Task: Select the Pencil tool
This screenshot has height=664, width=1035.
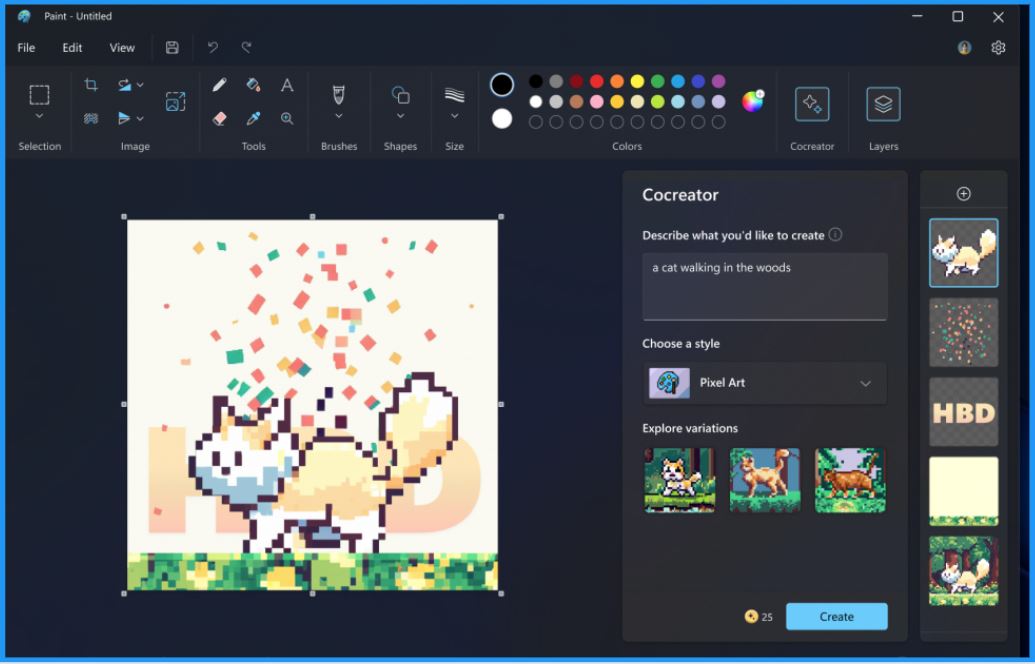Action: tap(220, 84)
